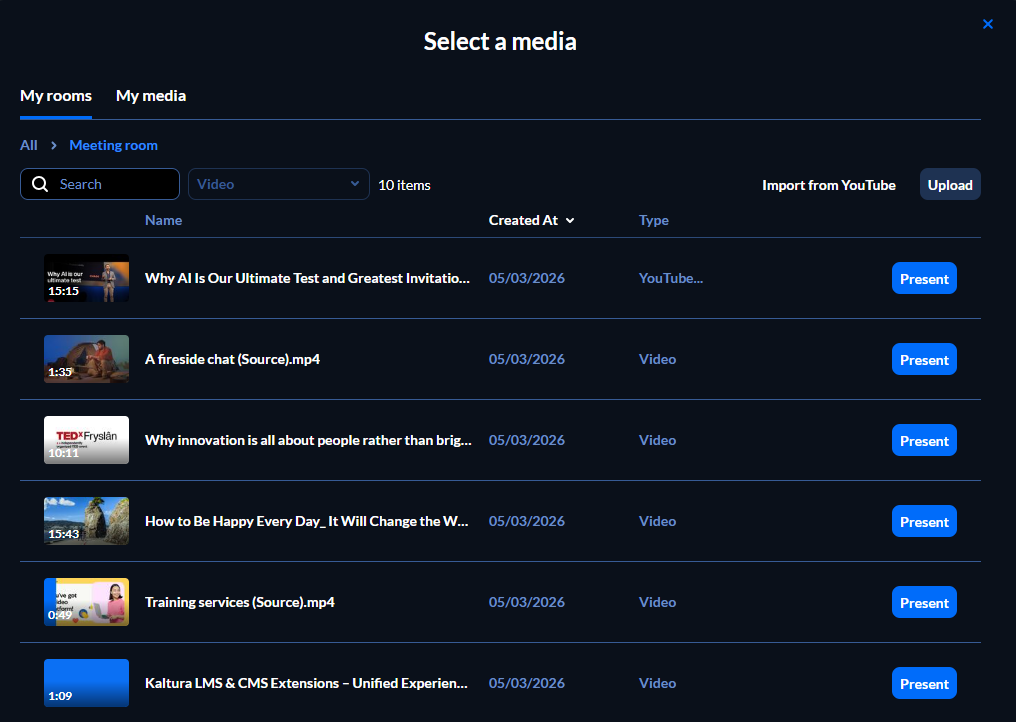Select title Training services (Source).mp4
Image resolution: width=1016 pixels, height=722 pixels.
[240, 602]
